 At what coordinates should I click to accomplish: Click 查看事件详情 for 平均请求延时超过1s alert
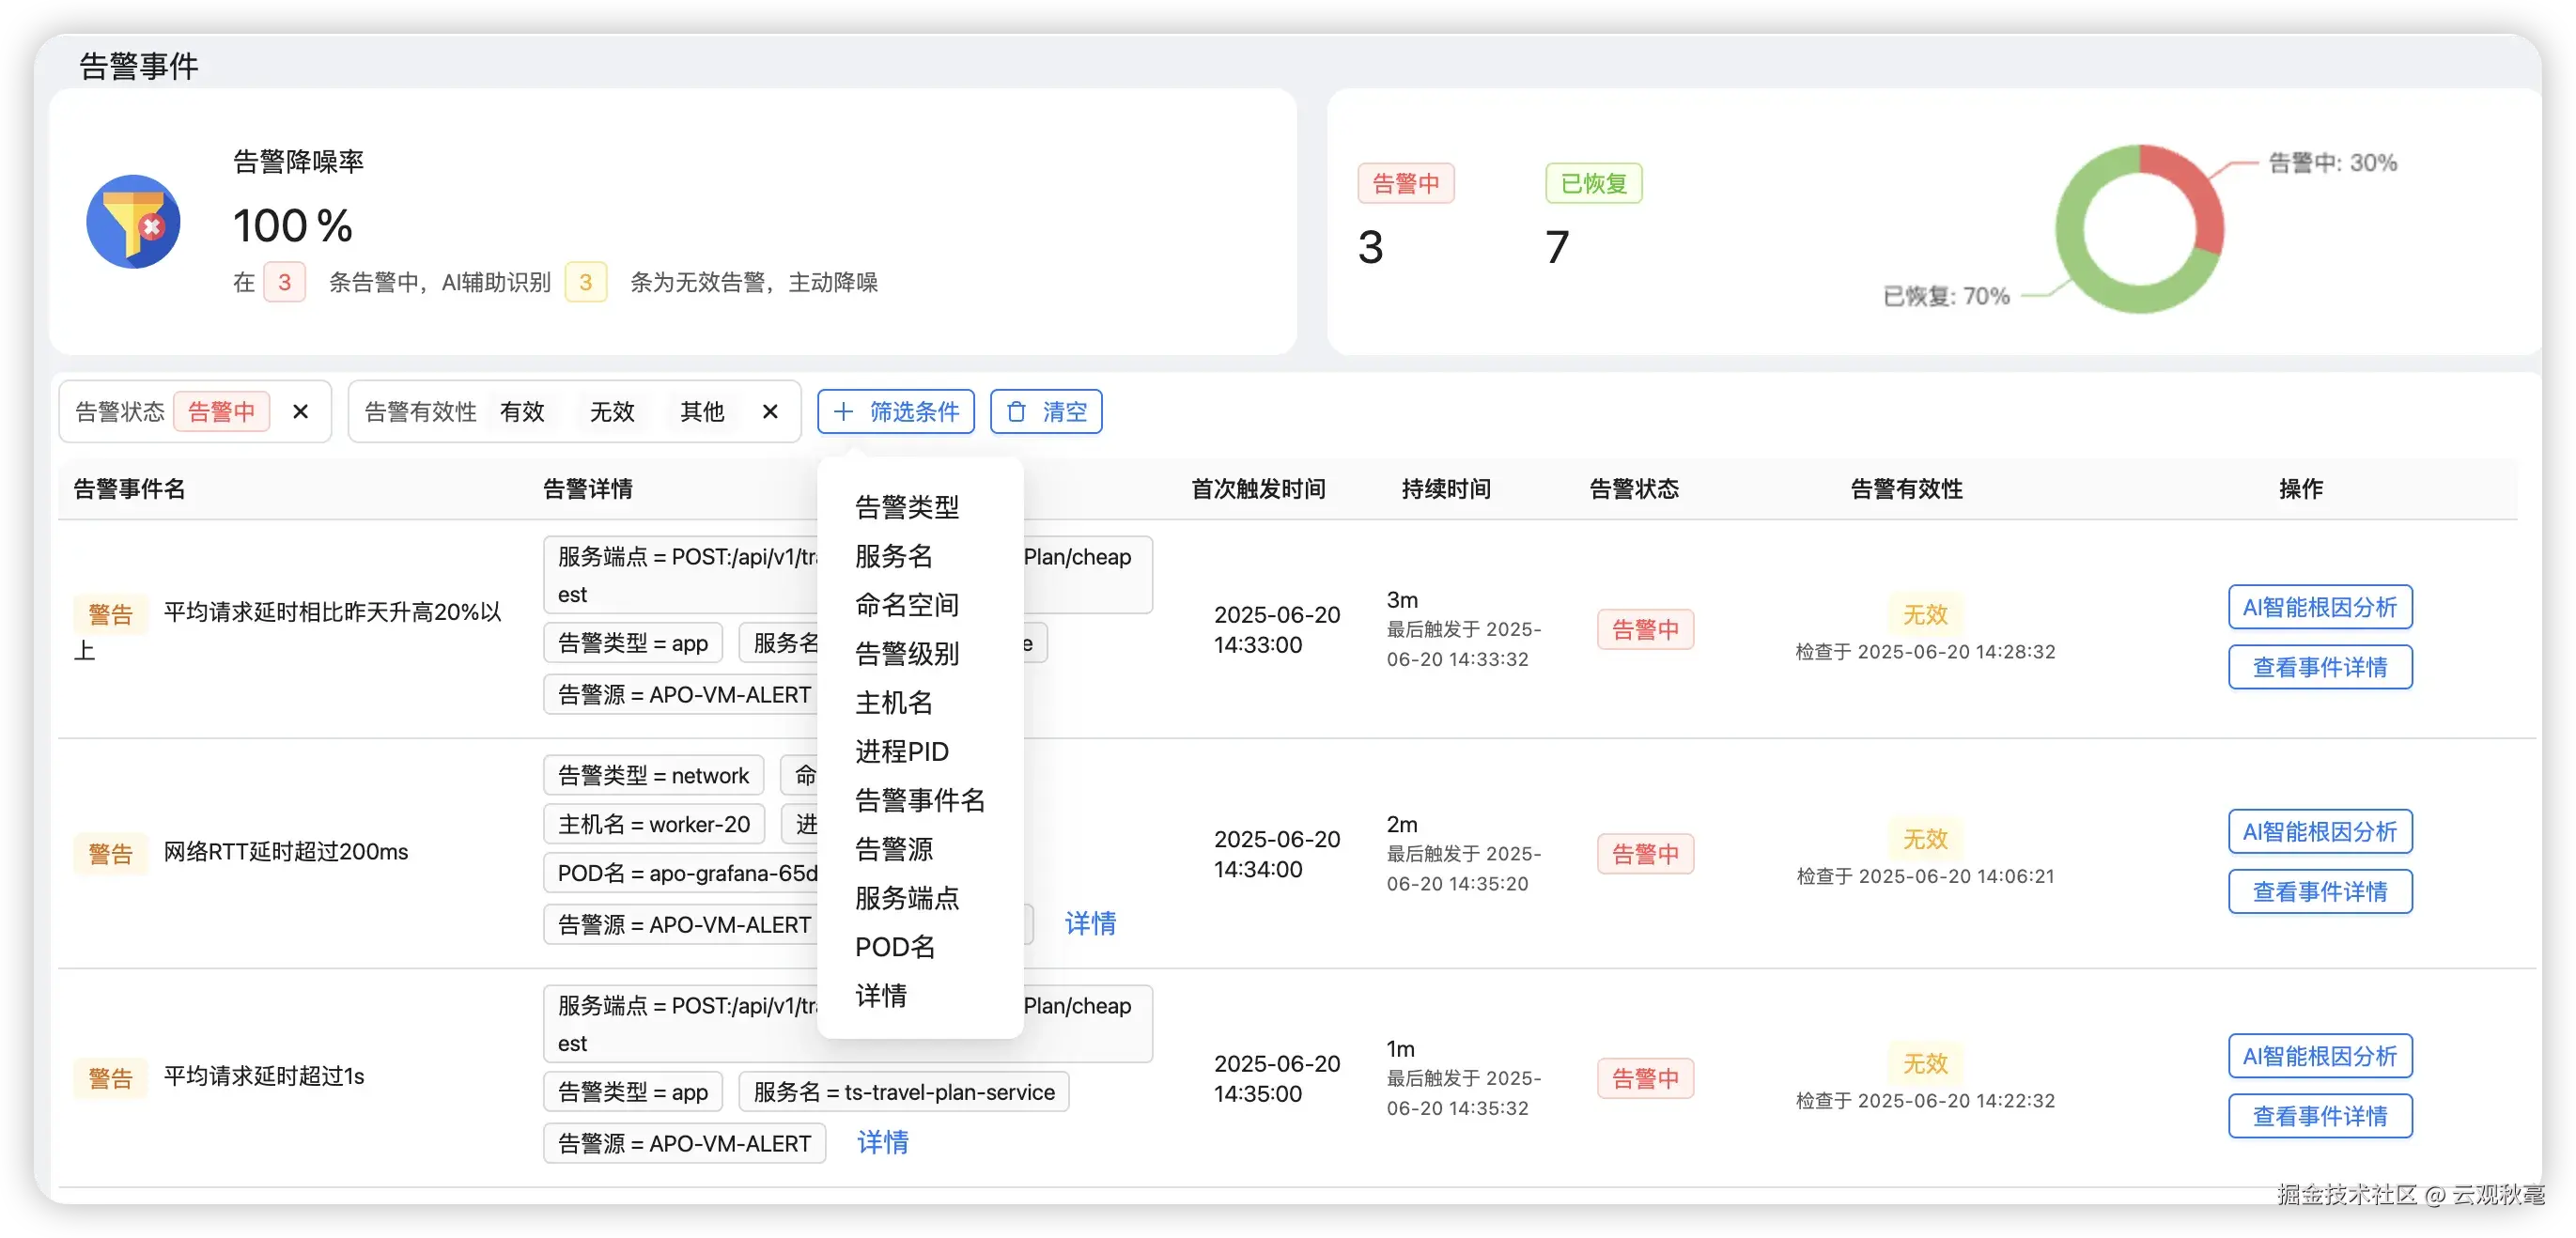point(2319,1116)
